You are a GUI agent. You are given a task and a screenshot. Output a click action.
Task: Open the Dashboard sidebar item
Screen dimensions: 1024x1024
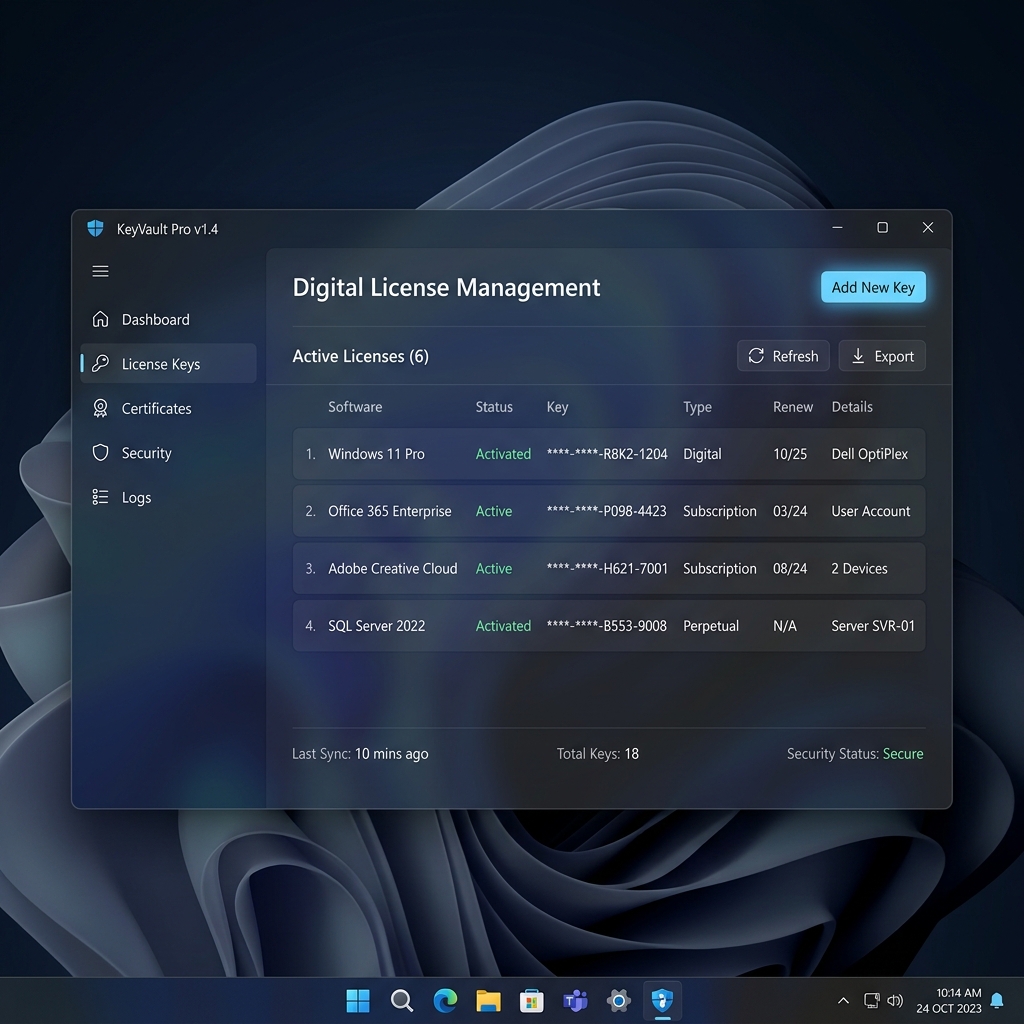pyautogui.click(x=168, y=319)
